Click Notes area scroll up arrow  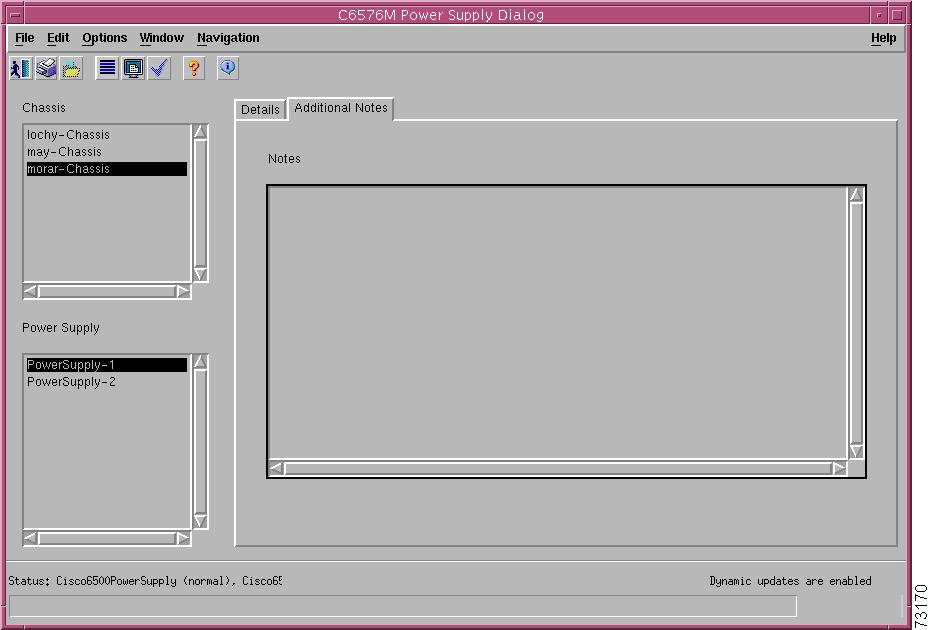856,195
